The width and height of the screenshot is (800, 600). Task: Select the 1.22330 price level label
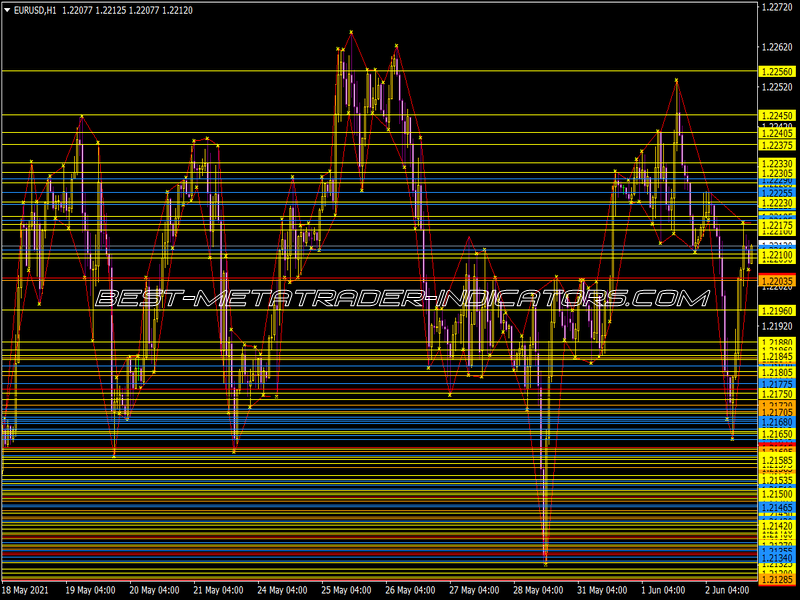(x=777, y=163)
